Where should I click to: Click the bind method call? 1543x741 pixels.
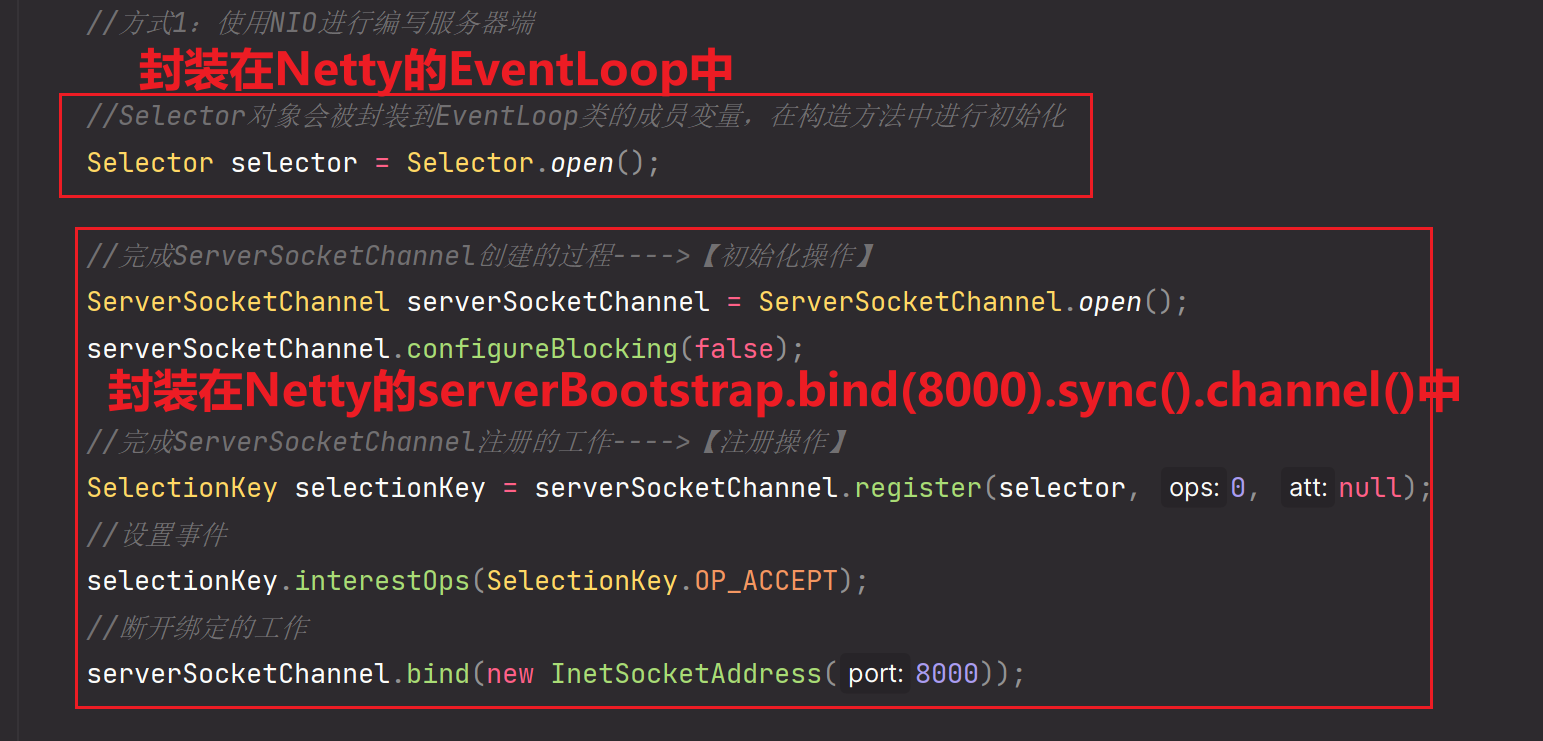[x=438, y=673]
